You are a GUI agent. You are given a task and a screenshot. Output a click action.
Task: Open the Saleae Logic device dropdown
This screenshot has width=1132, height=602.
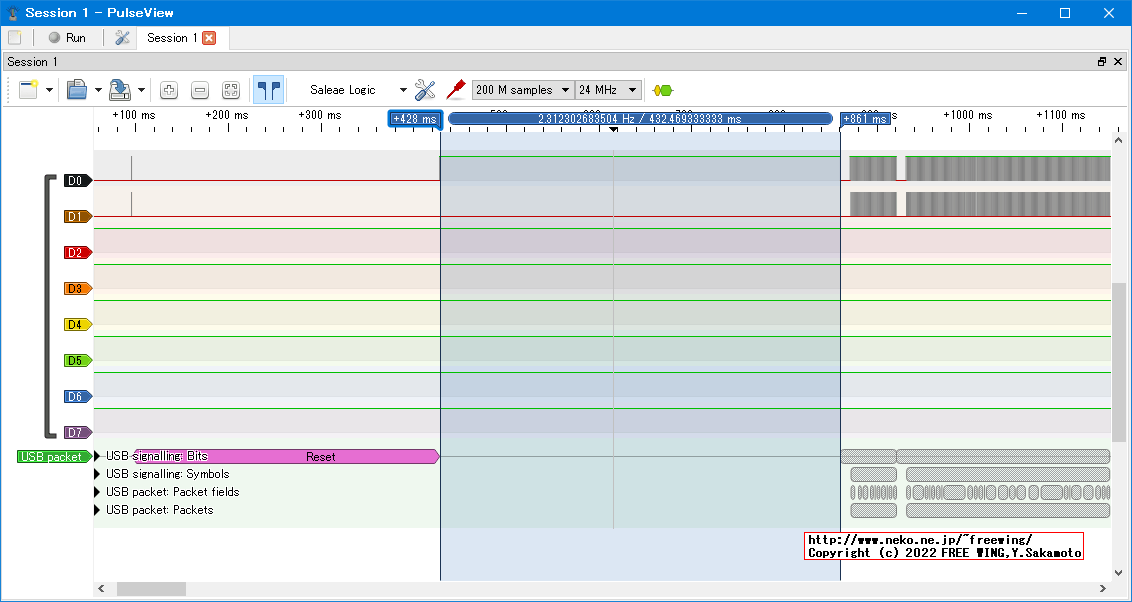pos(357,90)
